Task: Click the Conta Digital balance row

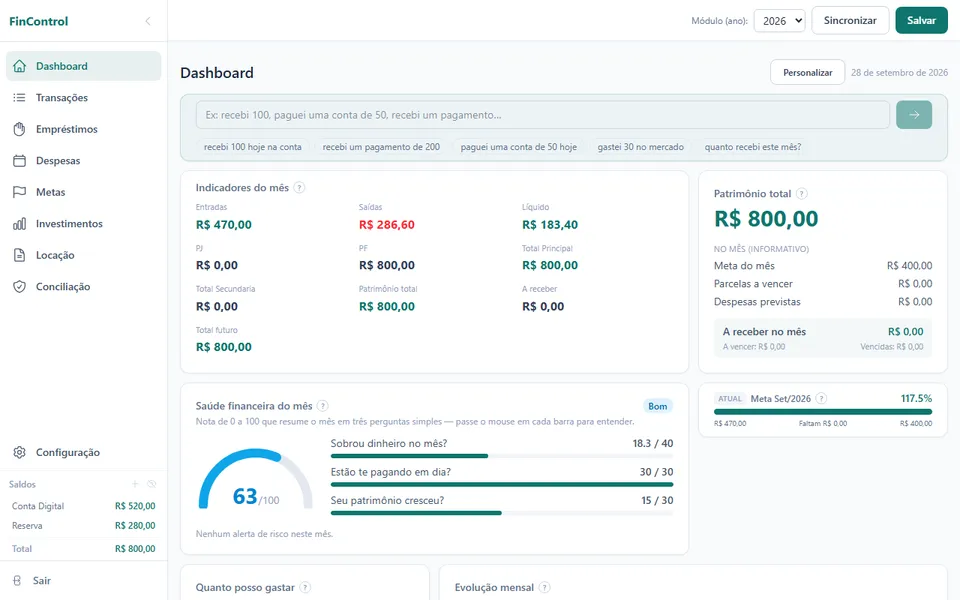Action: (83, 506)
